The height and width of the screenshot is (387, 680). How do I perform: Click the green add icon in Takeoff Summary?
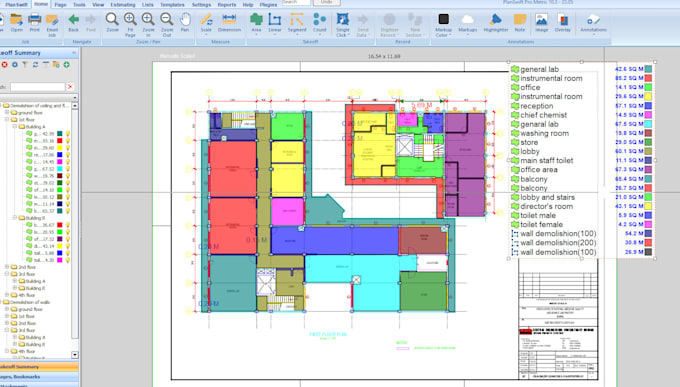tap(66, 65)
